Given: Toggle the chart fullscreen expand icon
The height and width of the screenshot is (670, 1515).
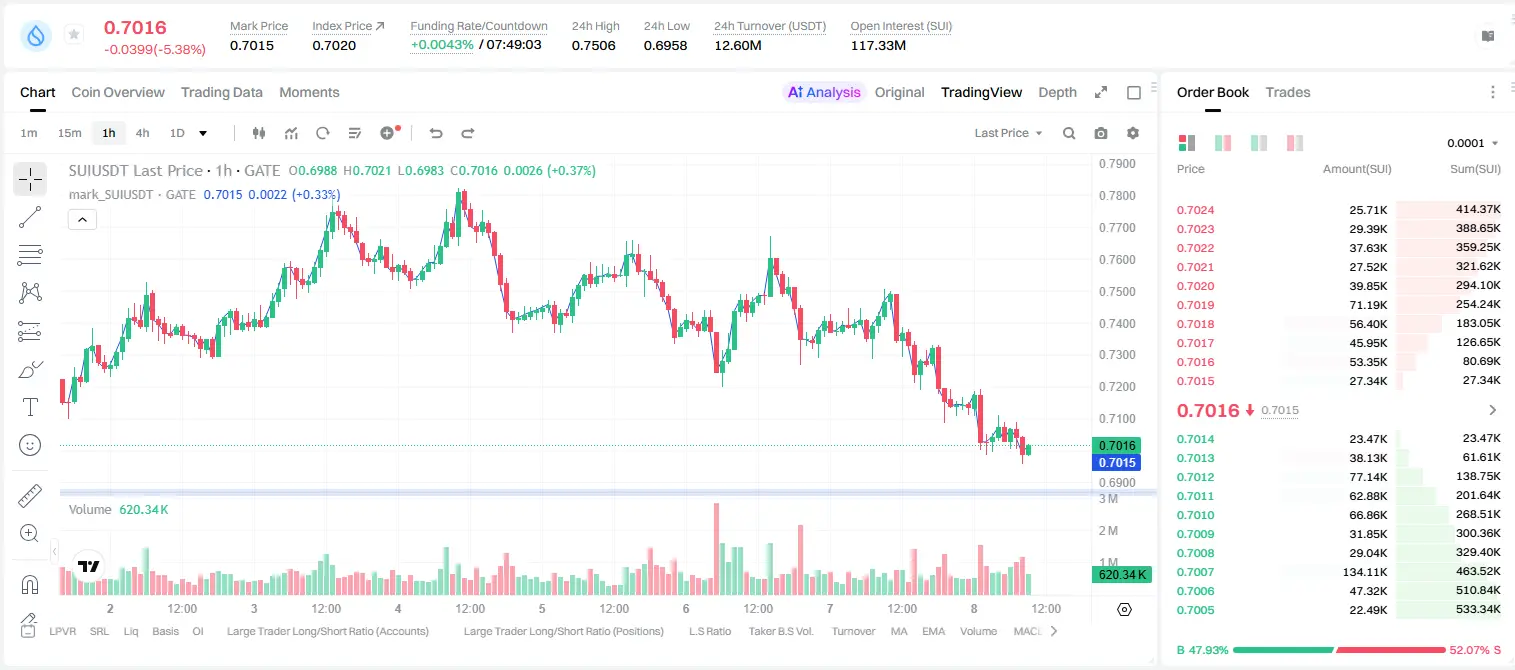Looking at the screenshot, I should coord(1101,92).
